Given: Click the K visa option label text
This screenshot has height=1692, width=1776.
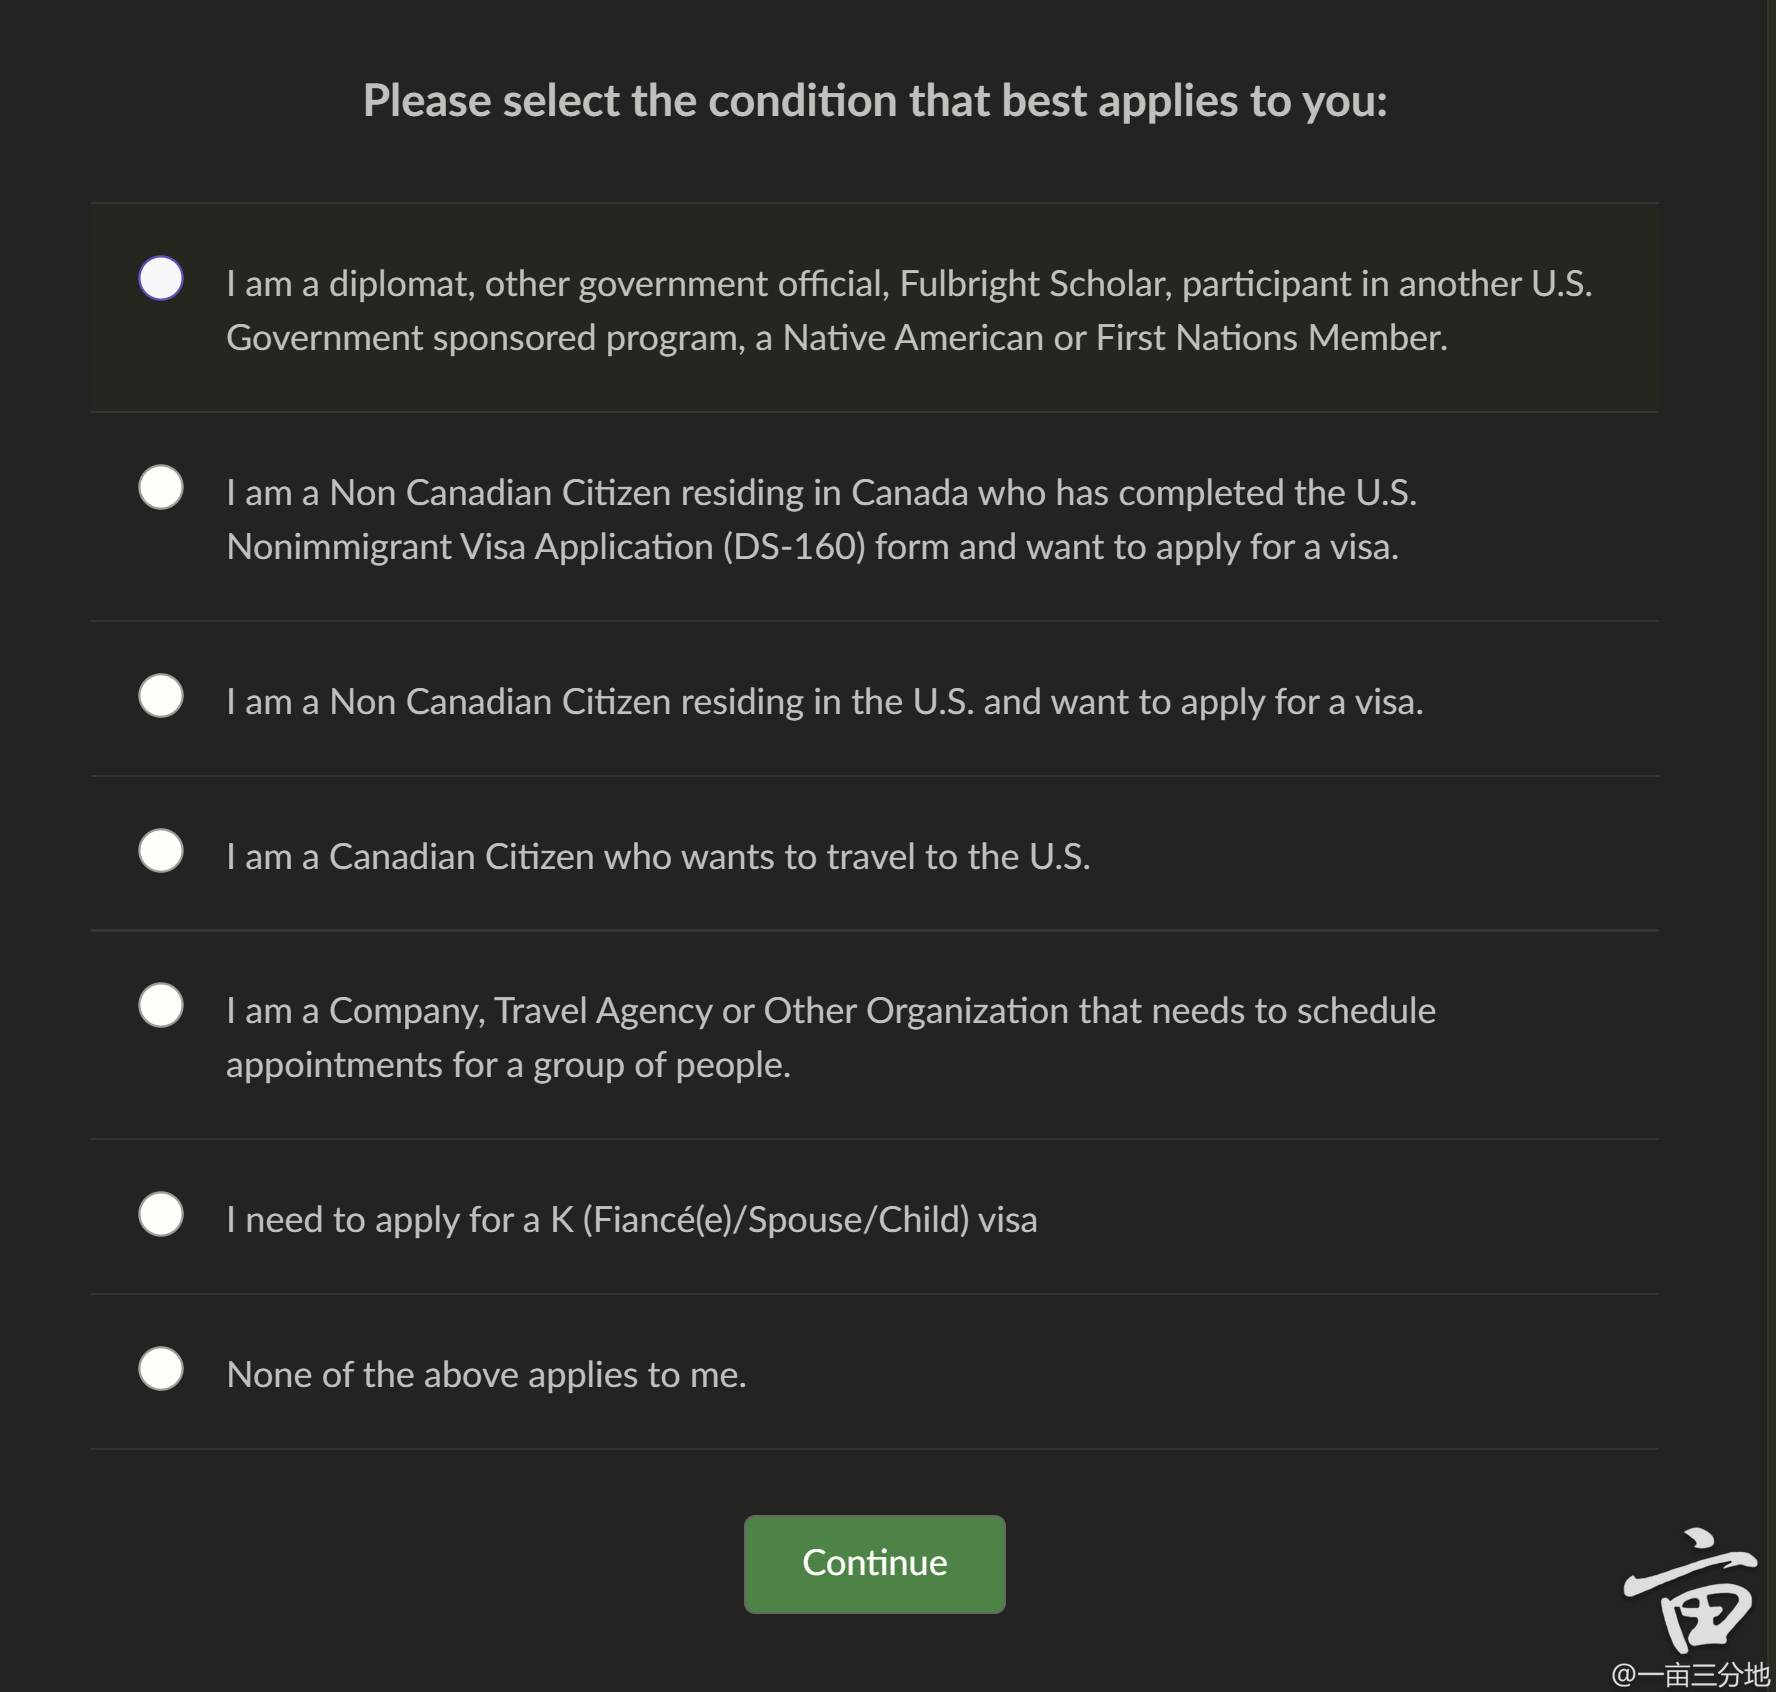Looking at the screenshot, I should coord(632,1220).
